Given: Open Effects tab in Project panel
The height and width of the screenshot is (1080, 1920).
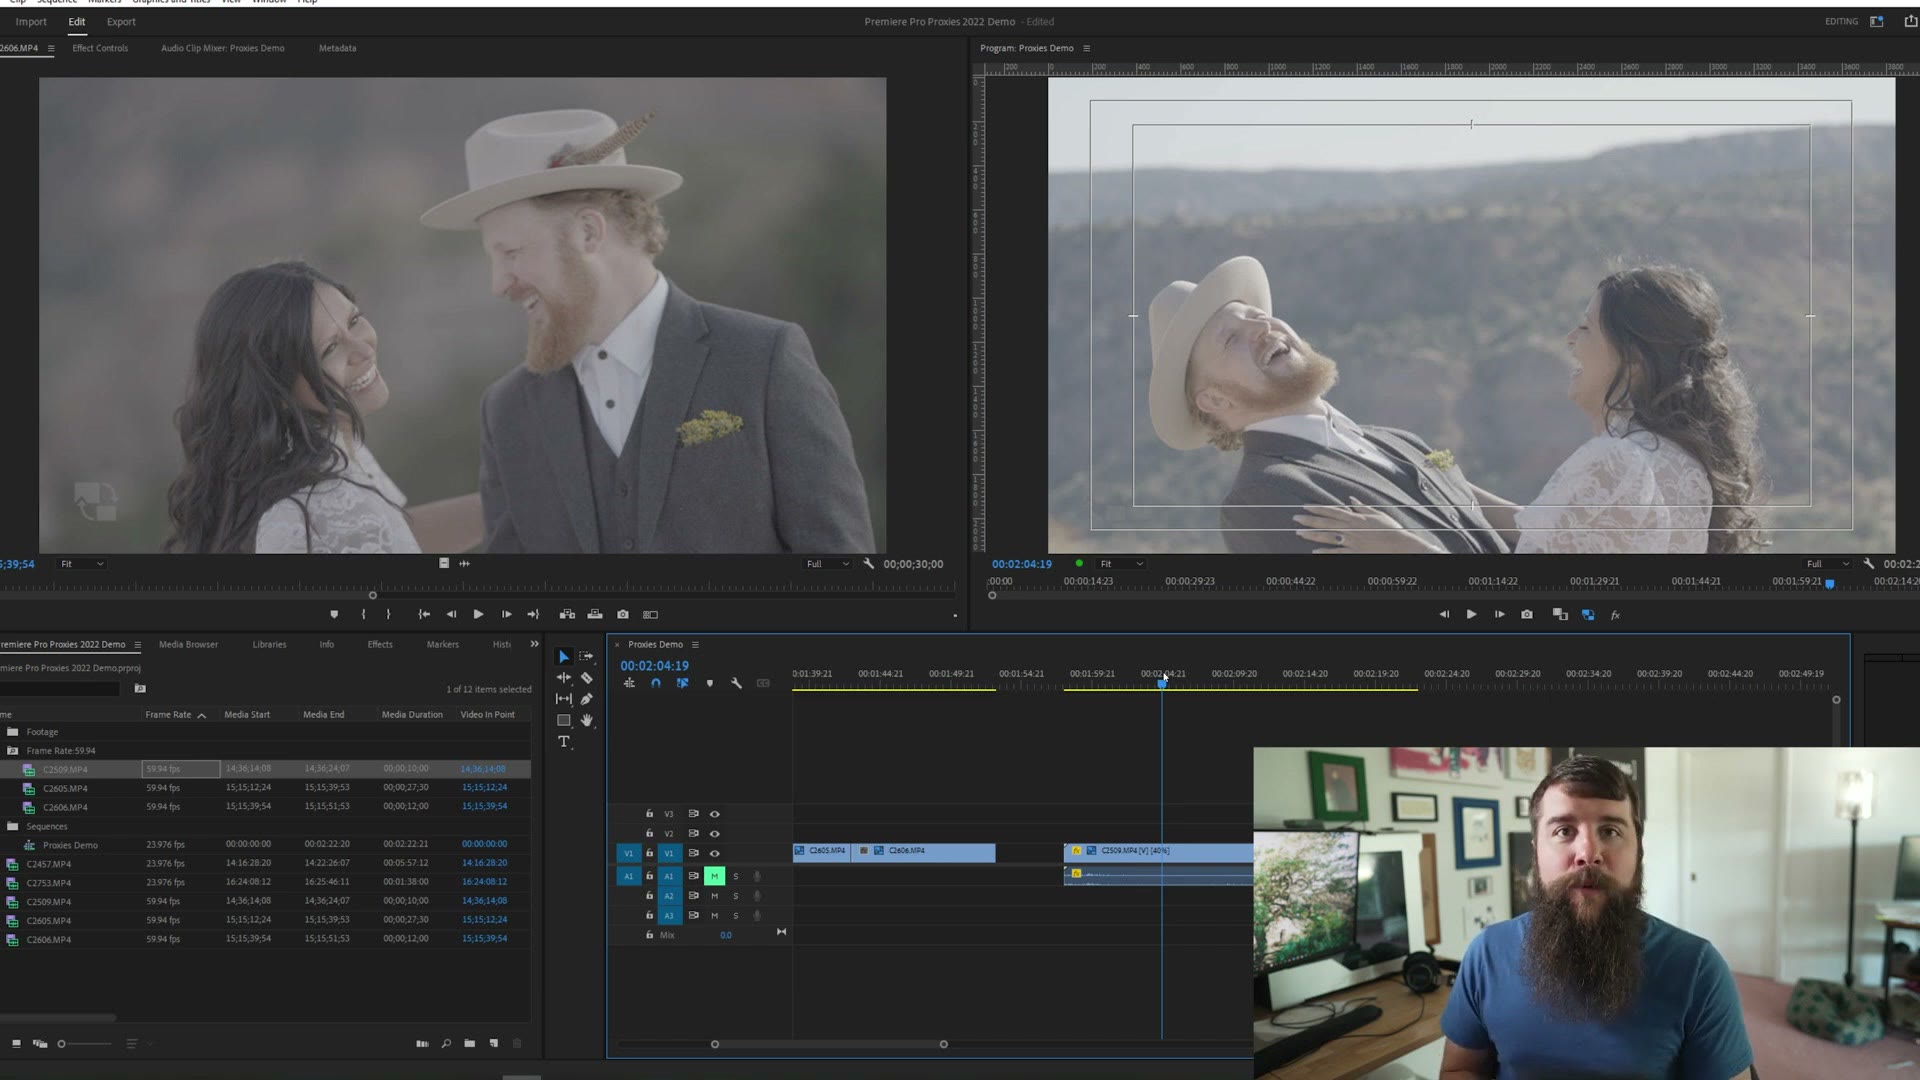Looking at the screenshot, I should coord(380,645).
